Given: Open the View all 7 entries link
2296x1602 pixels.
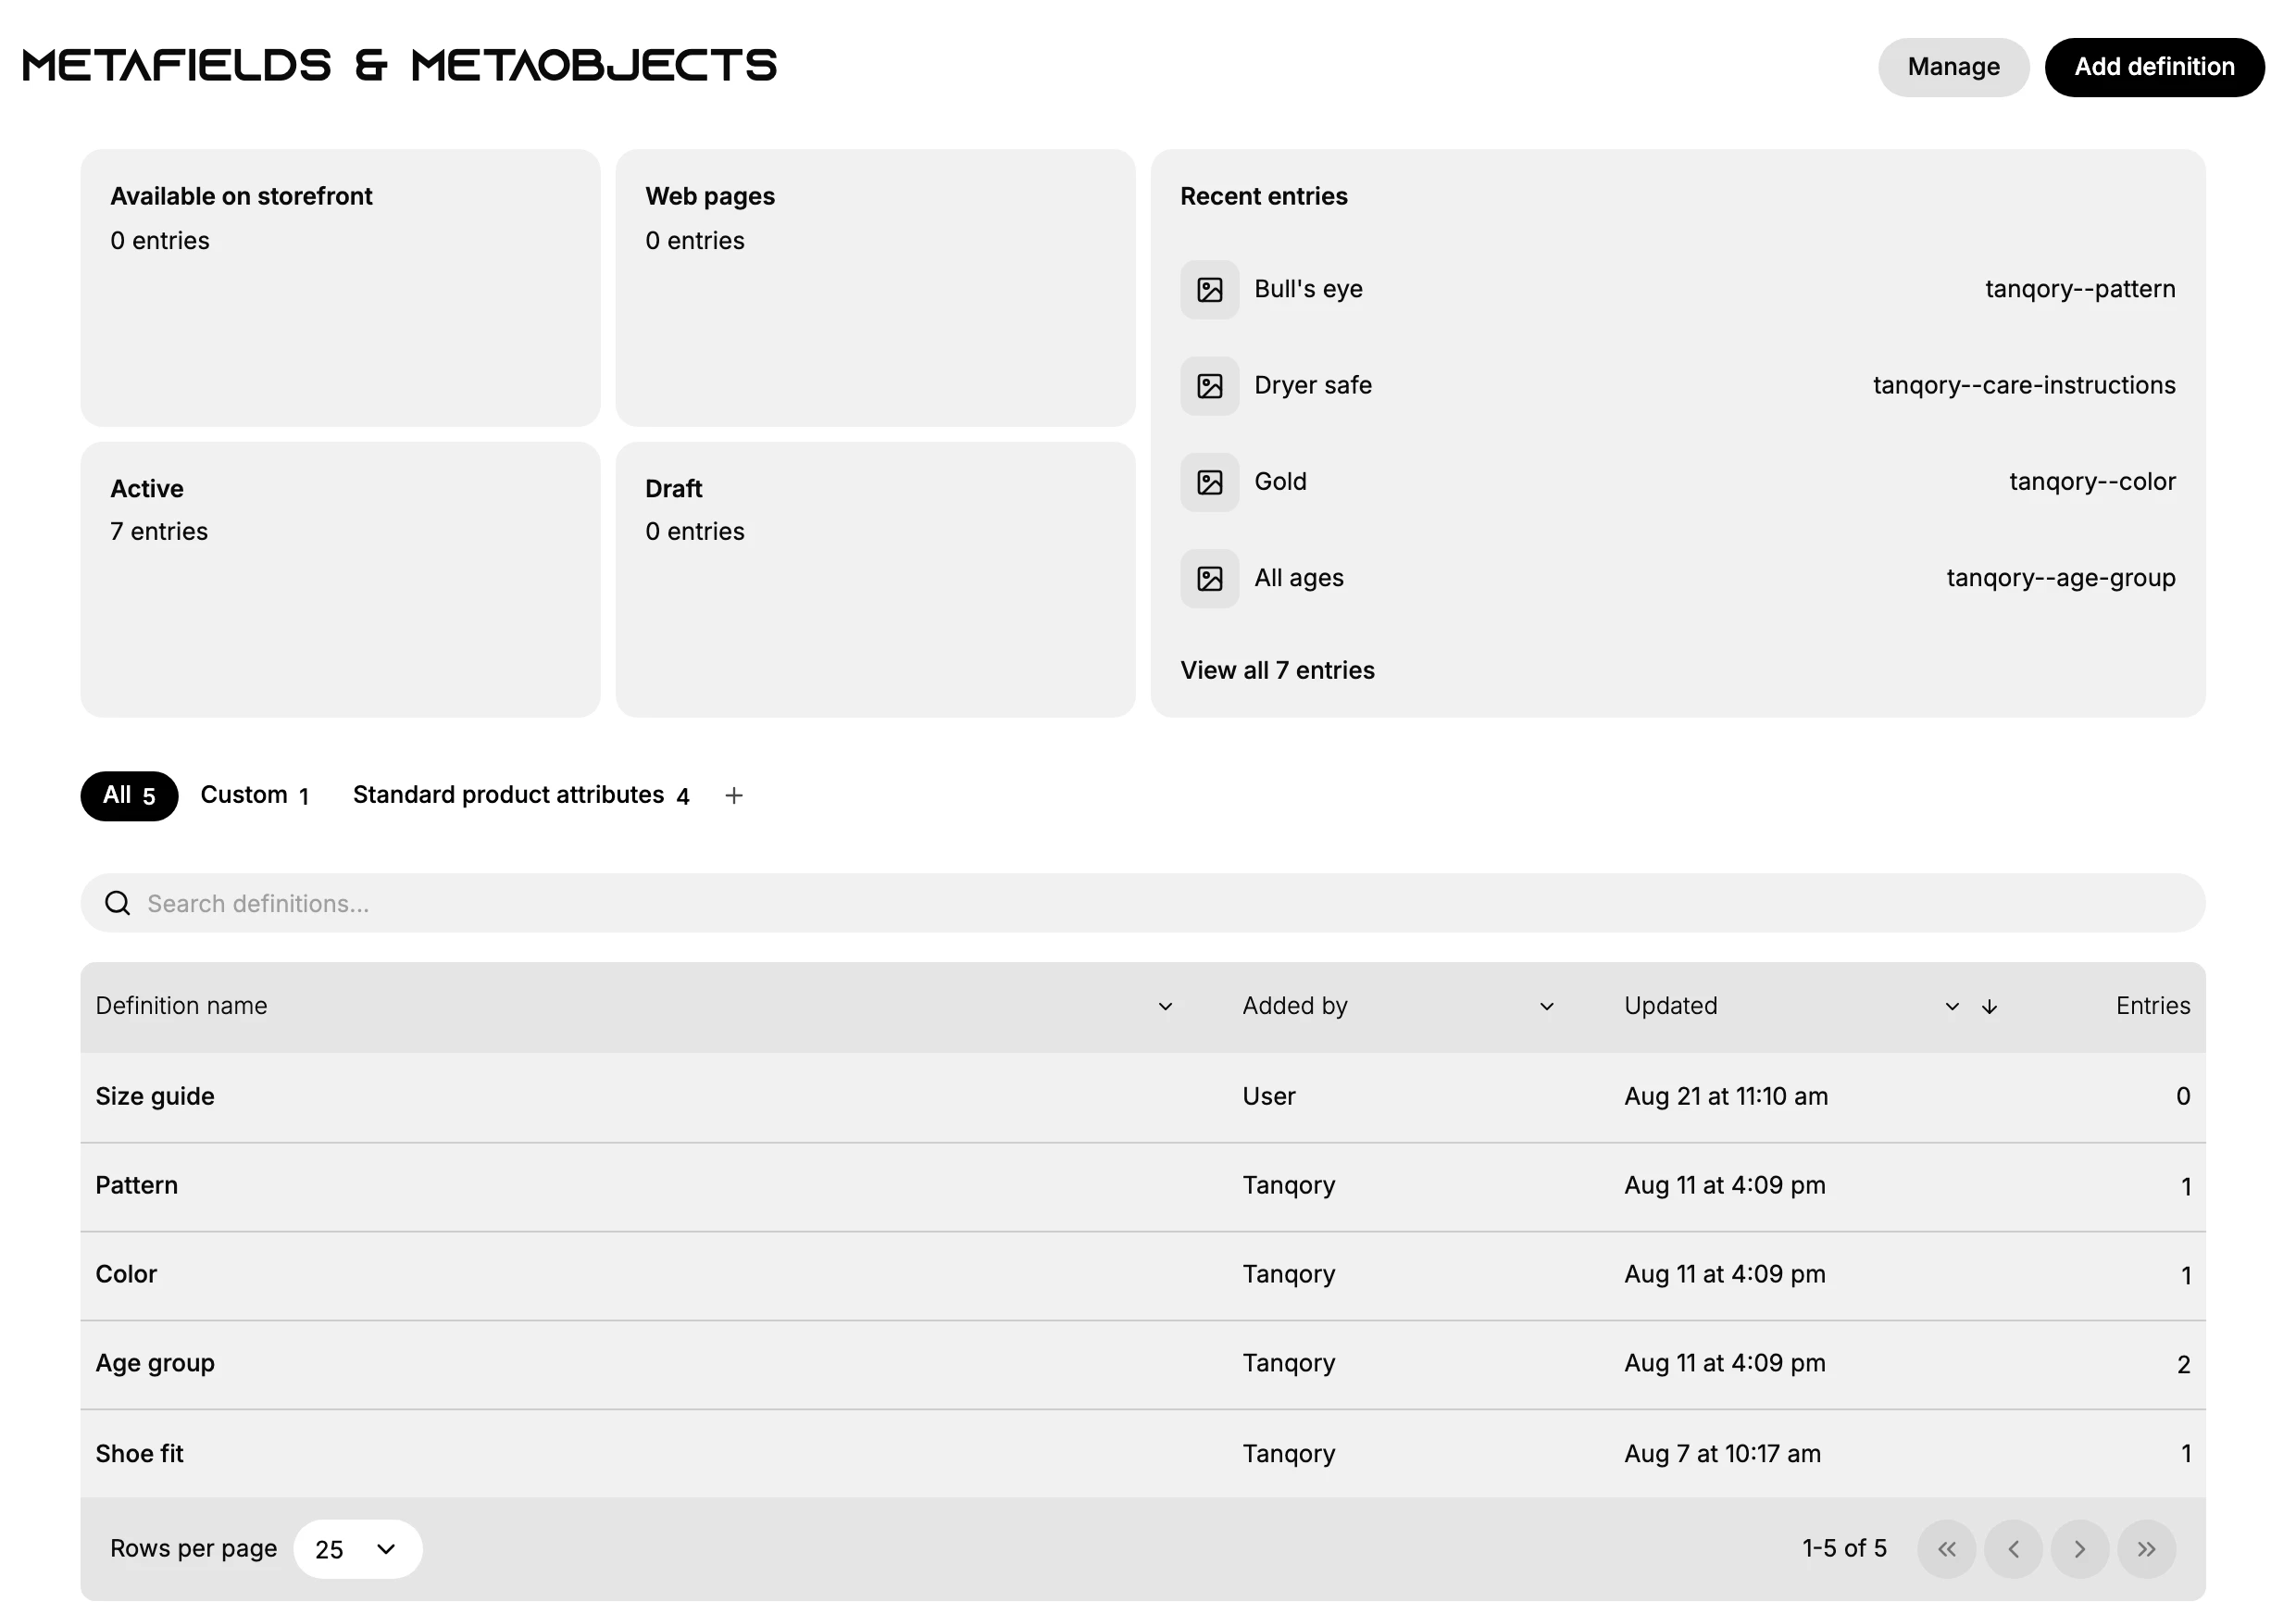Looking at the screenshot, I should click(1276, 670).
